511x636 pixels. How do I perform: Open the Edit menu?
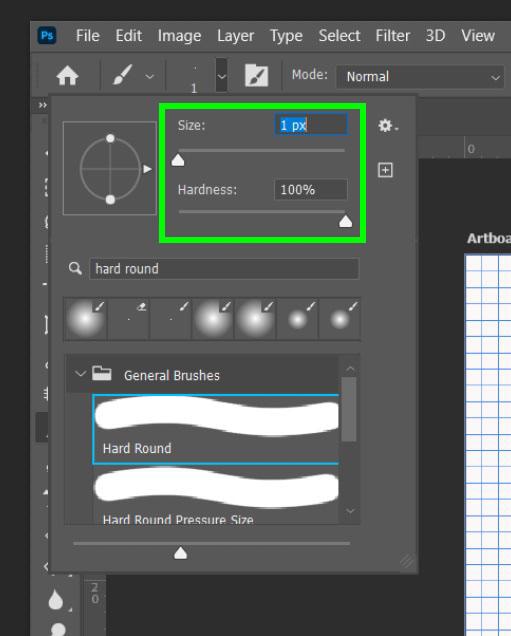pyautogui.click(x=129, y=36)
